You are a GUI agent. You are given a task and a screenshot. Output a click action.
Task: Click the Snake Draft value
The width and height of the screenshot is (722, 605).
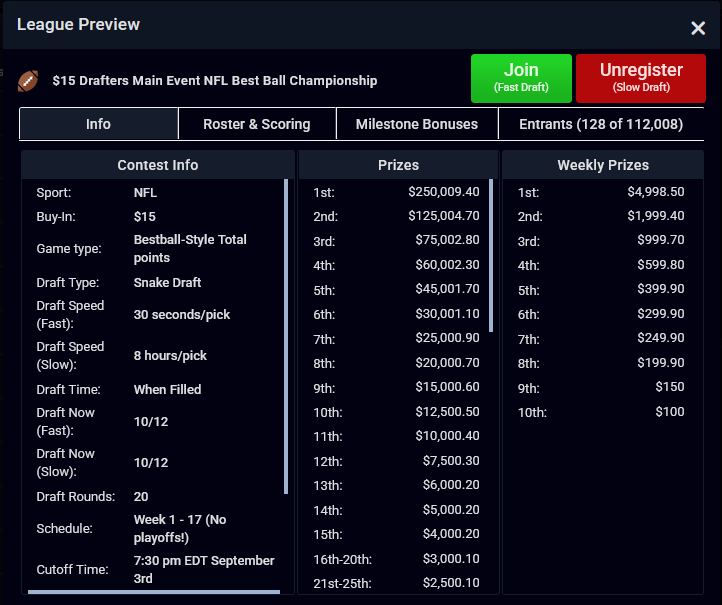click(167, 282)
